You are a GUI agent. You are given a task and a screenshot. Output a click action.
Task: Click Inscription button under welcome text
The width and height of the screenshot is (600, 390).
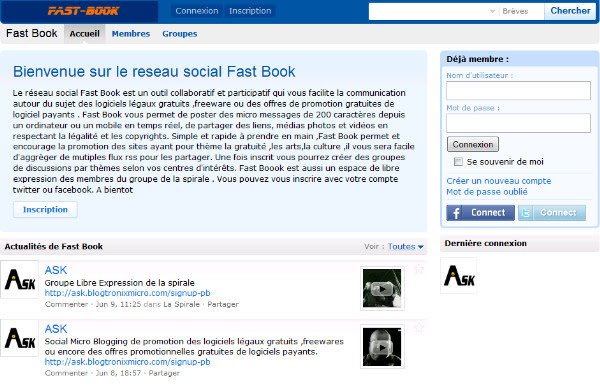(45, 209)
